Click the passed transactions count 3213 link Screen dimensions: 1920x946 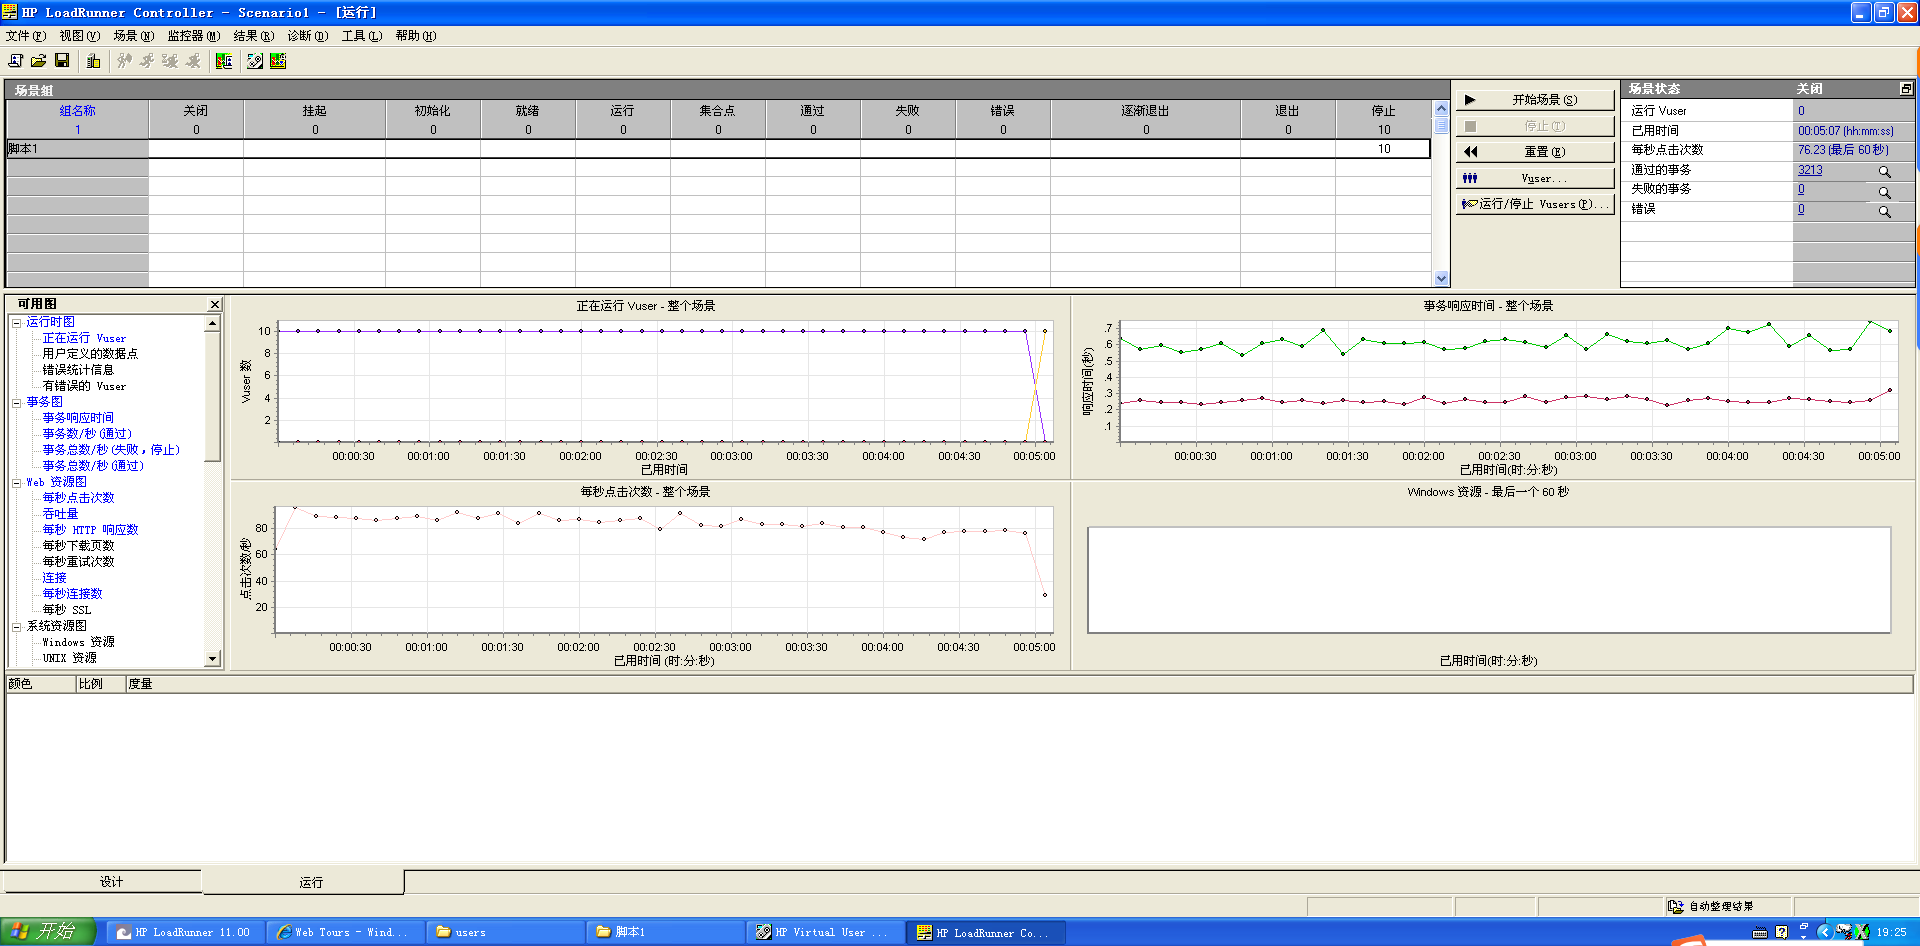tap(1810, 170)
